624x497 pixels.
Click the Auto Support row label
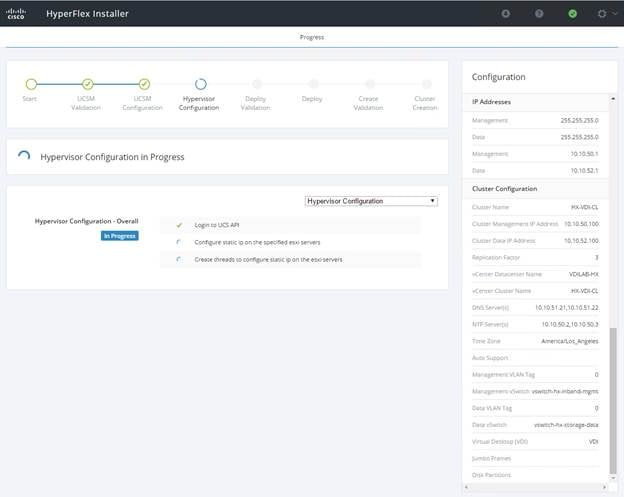pos(490,358)
